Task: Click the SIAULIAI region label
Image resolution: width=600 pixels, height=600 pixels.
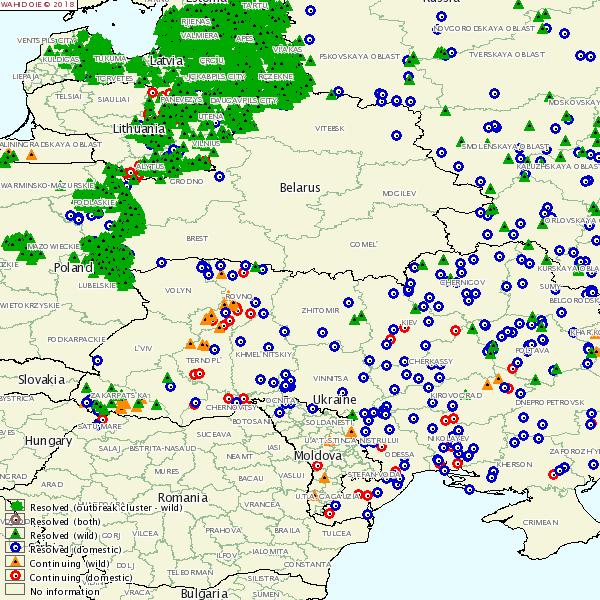Action: coord(114,99)
